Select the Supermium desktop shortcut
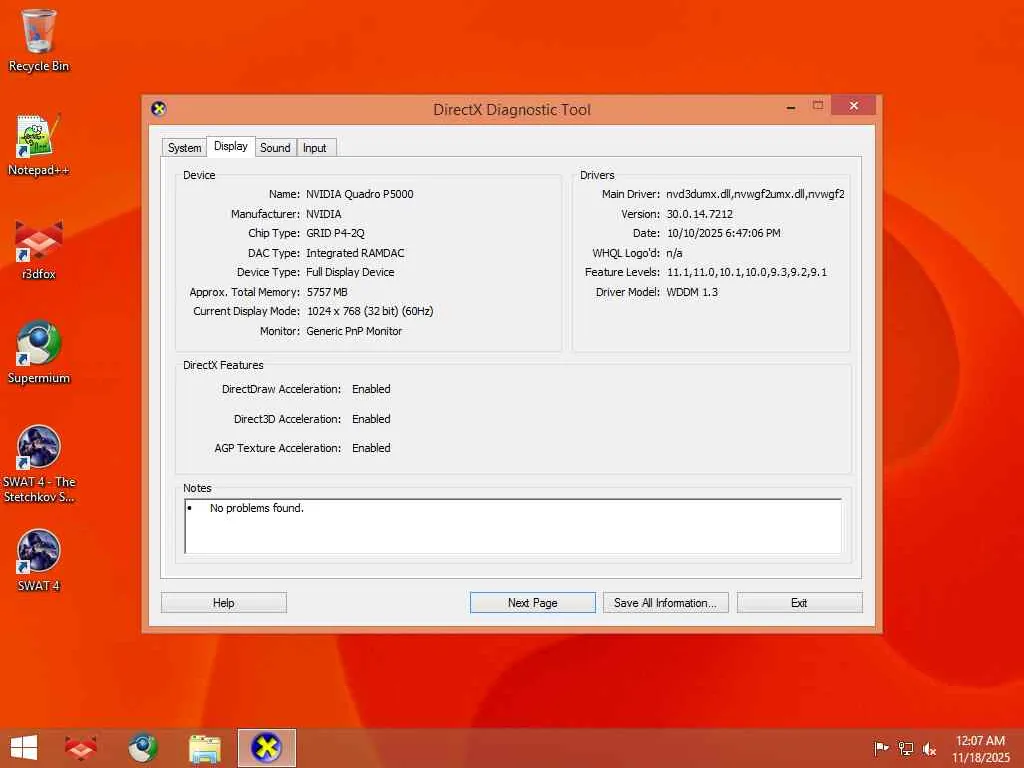 point(39,353)
